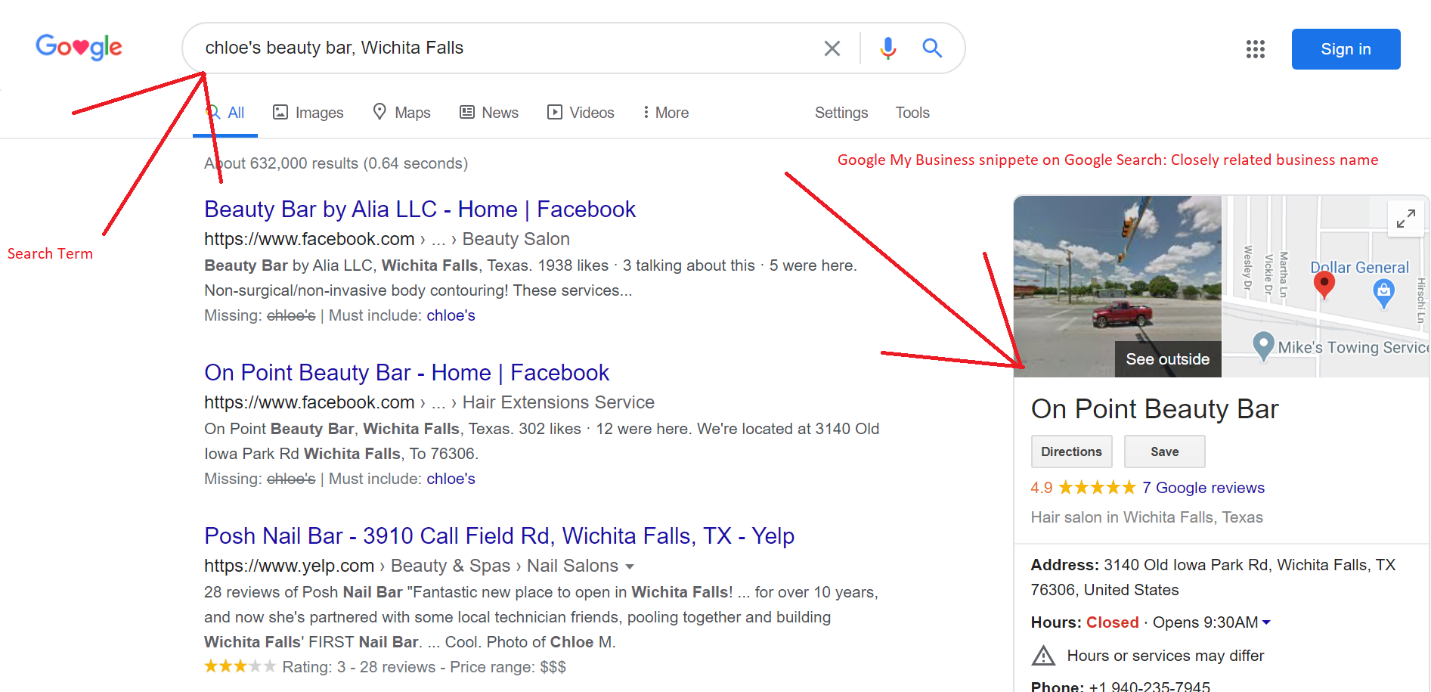Click the Sign in button
The width and height of the screenshot is (1431, 692).
1346,49
